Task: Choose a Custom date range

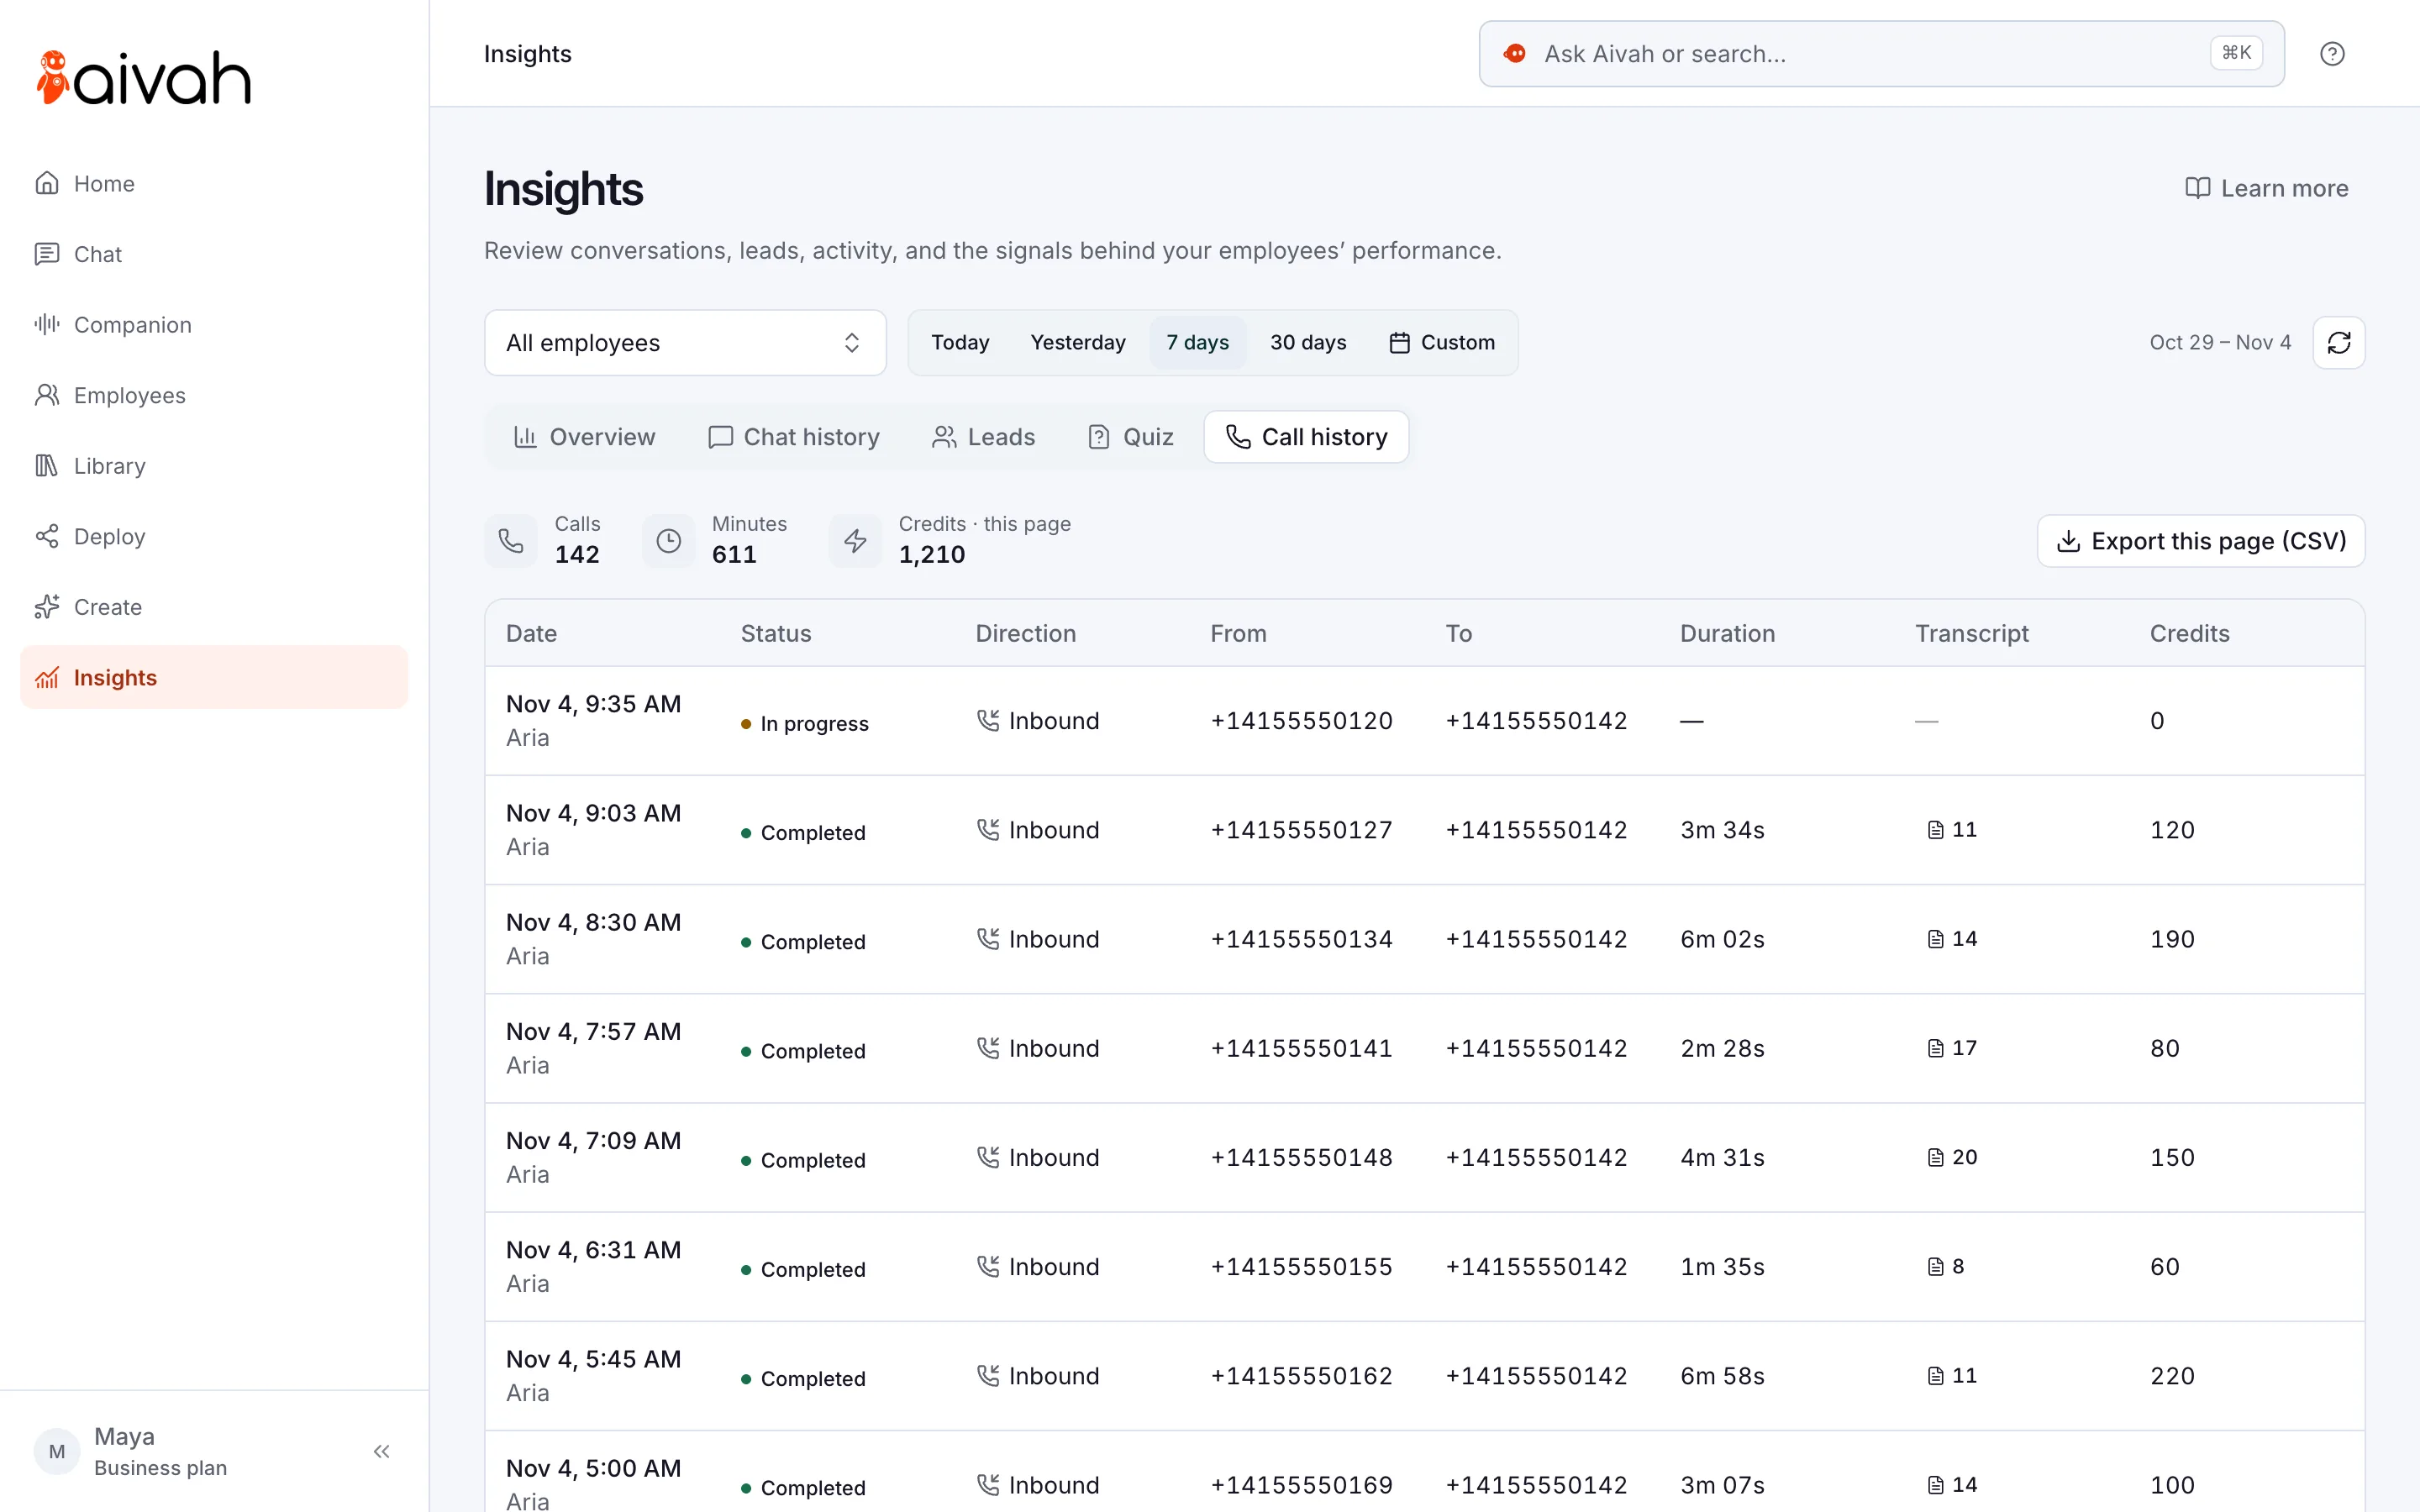Action: pos(1442,343)
